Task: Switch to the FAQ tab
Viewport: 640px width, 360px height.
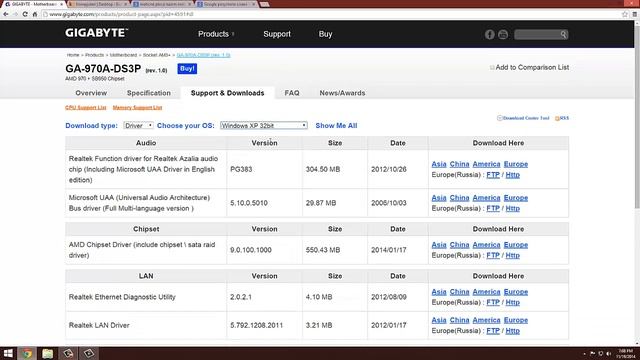Action: tap(292, 93)
